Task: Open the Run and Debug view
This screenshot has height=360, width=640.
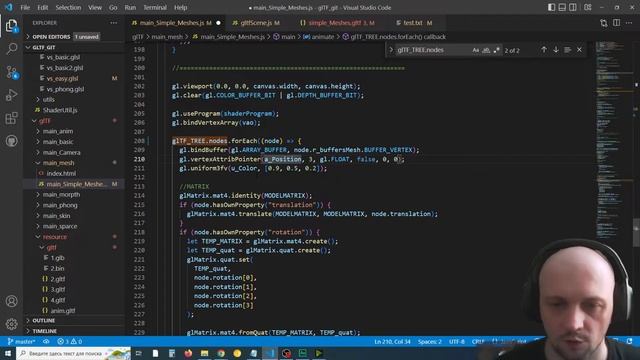Action: pos(11,95)
